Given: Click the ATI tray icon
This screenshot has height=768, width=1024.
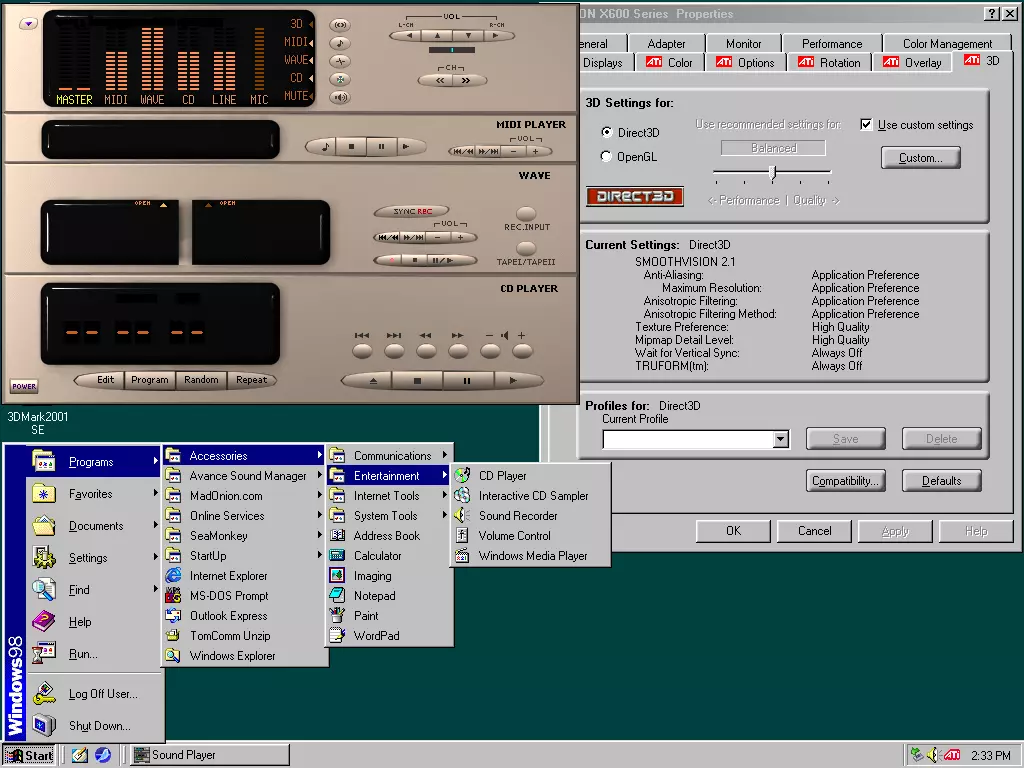Looking at the screenshot, I should (x=952, y=755).
